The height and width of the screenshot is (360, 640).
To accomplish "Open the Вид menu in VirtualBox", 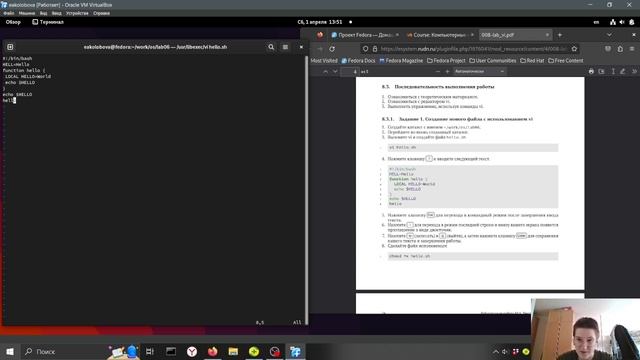I will click(43, 13).
